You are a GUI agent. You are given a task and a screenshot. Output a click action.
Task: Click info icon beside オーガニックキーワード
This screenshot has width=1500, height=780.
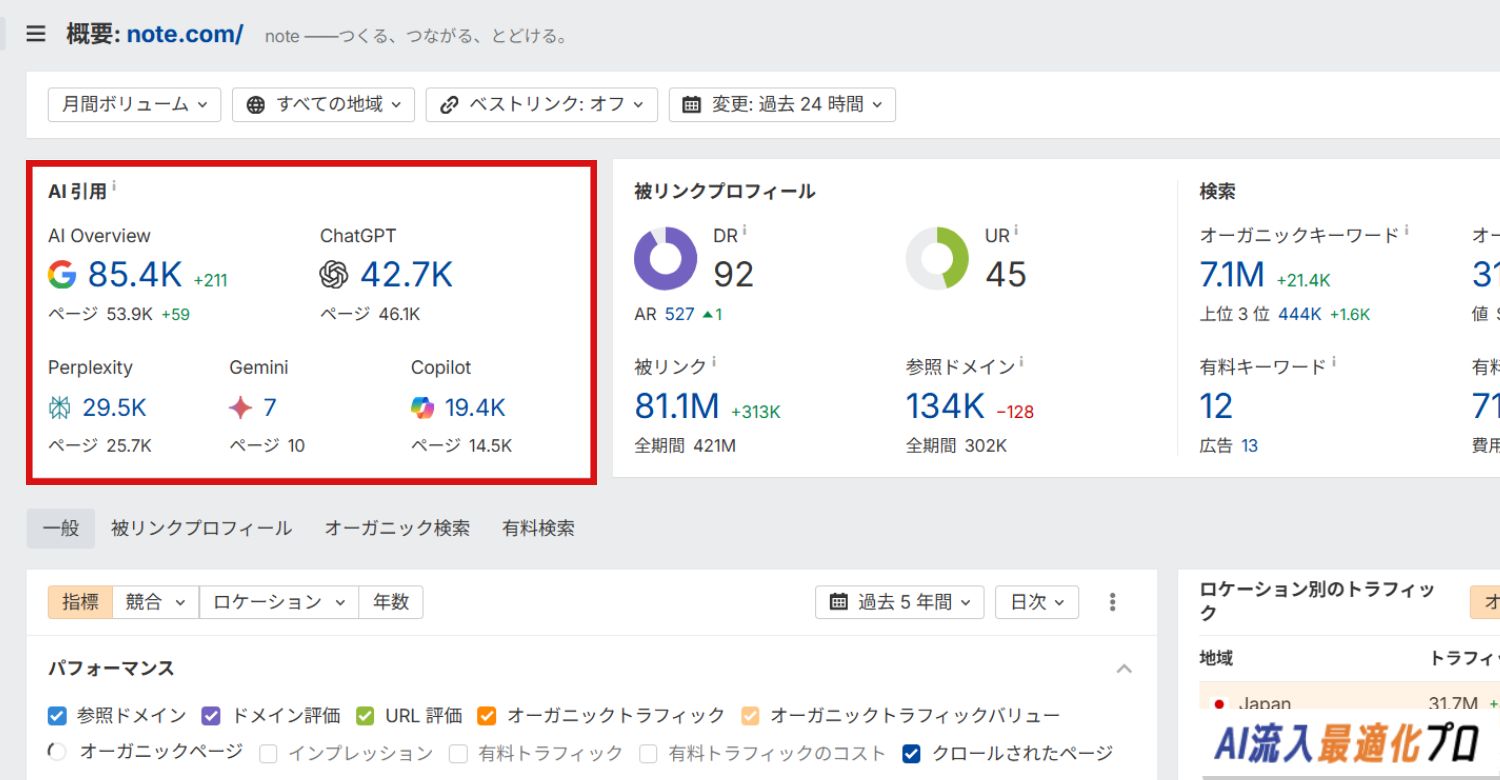(x=1406, y=230)
